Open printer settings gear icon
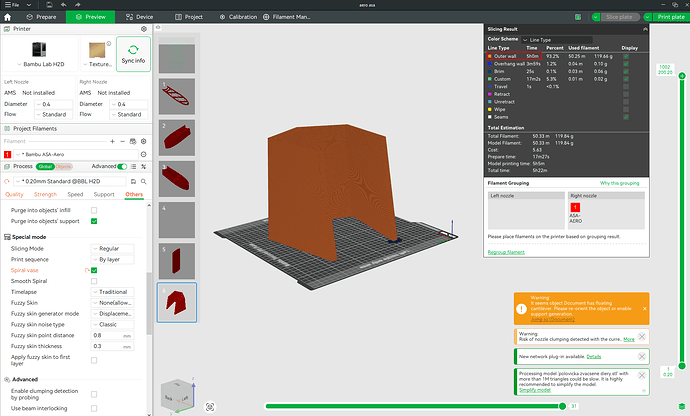 pyautogui.click(x=144, y=29)
